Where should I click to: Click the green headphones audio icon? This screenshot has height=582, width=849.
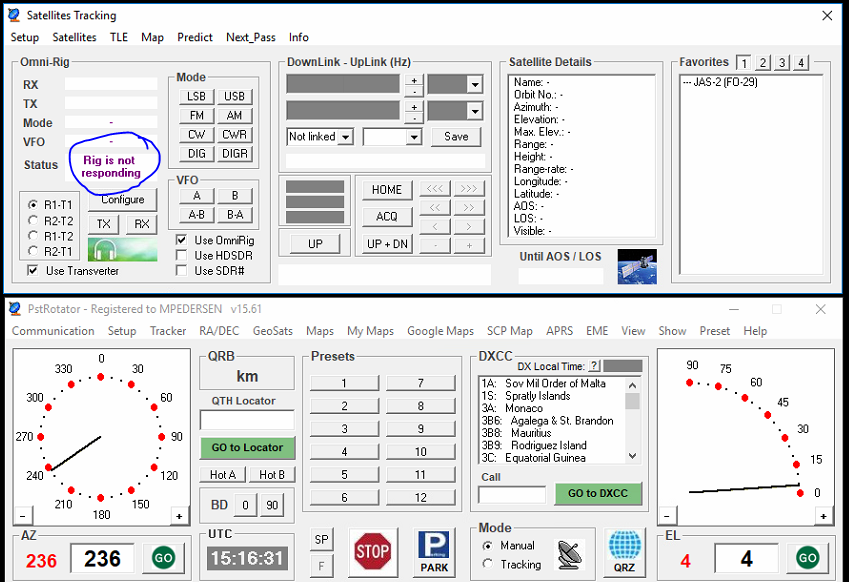(122, 250)
